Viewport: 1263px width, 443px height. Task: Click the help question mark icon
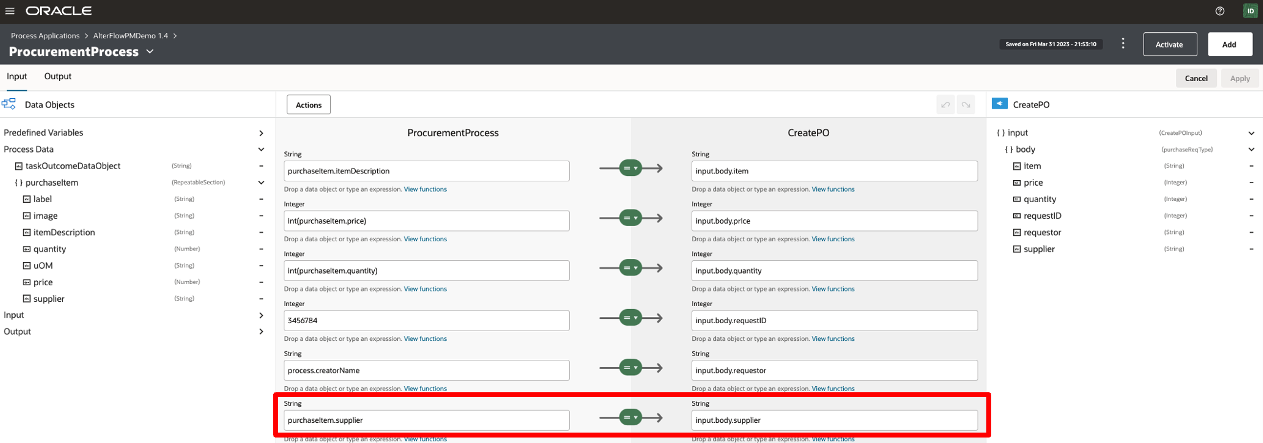1219,11
